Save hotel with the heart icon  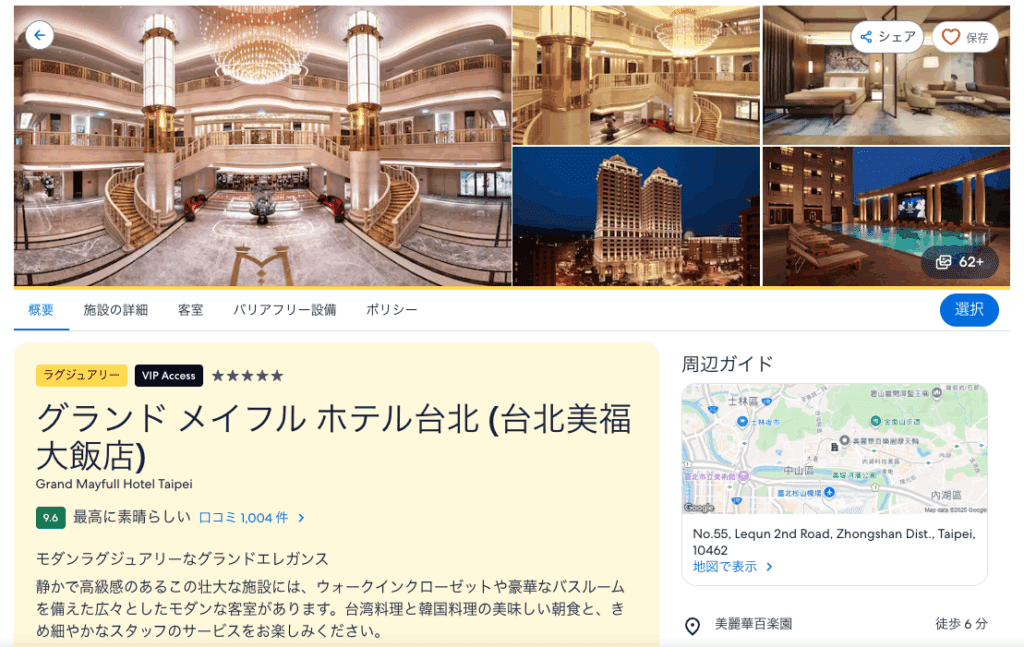[950, 37]
